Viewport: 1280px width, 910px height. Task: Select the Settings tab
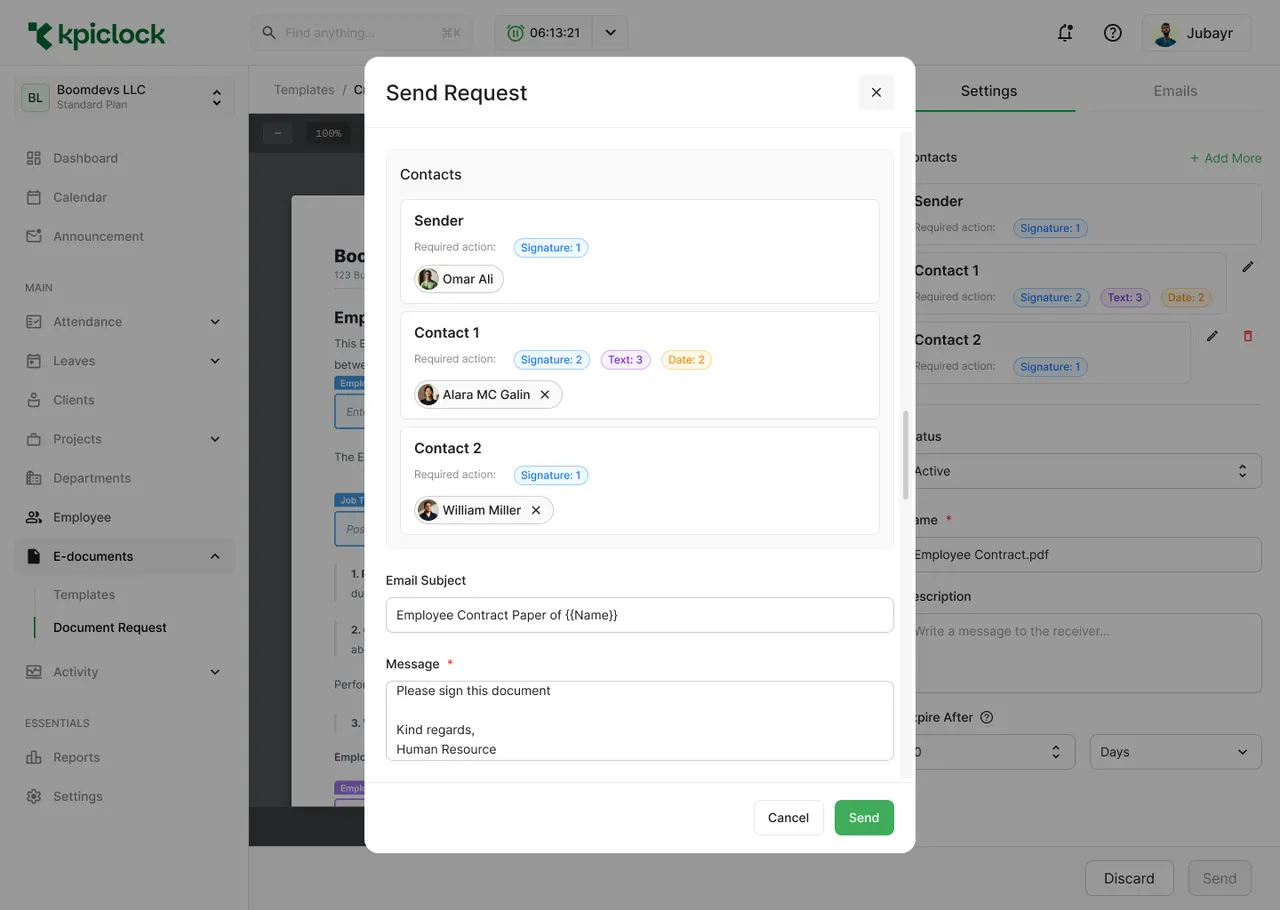point(989,91)
